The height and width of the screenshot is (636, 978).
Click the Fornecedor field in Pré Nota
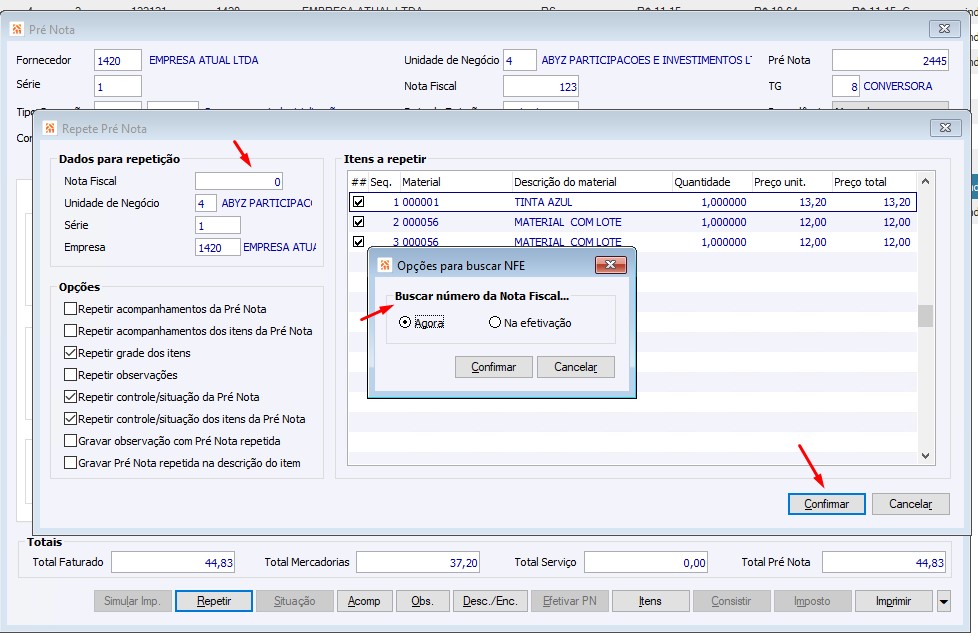118,60
